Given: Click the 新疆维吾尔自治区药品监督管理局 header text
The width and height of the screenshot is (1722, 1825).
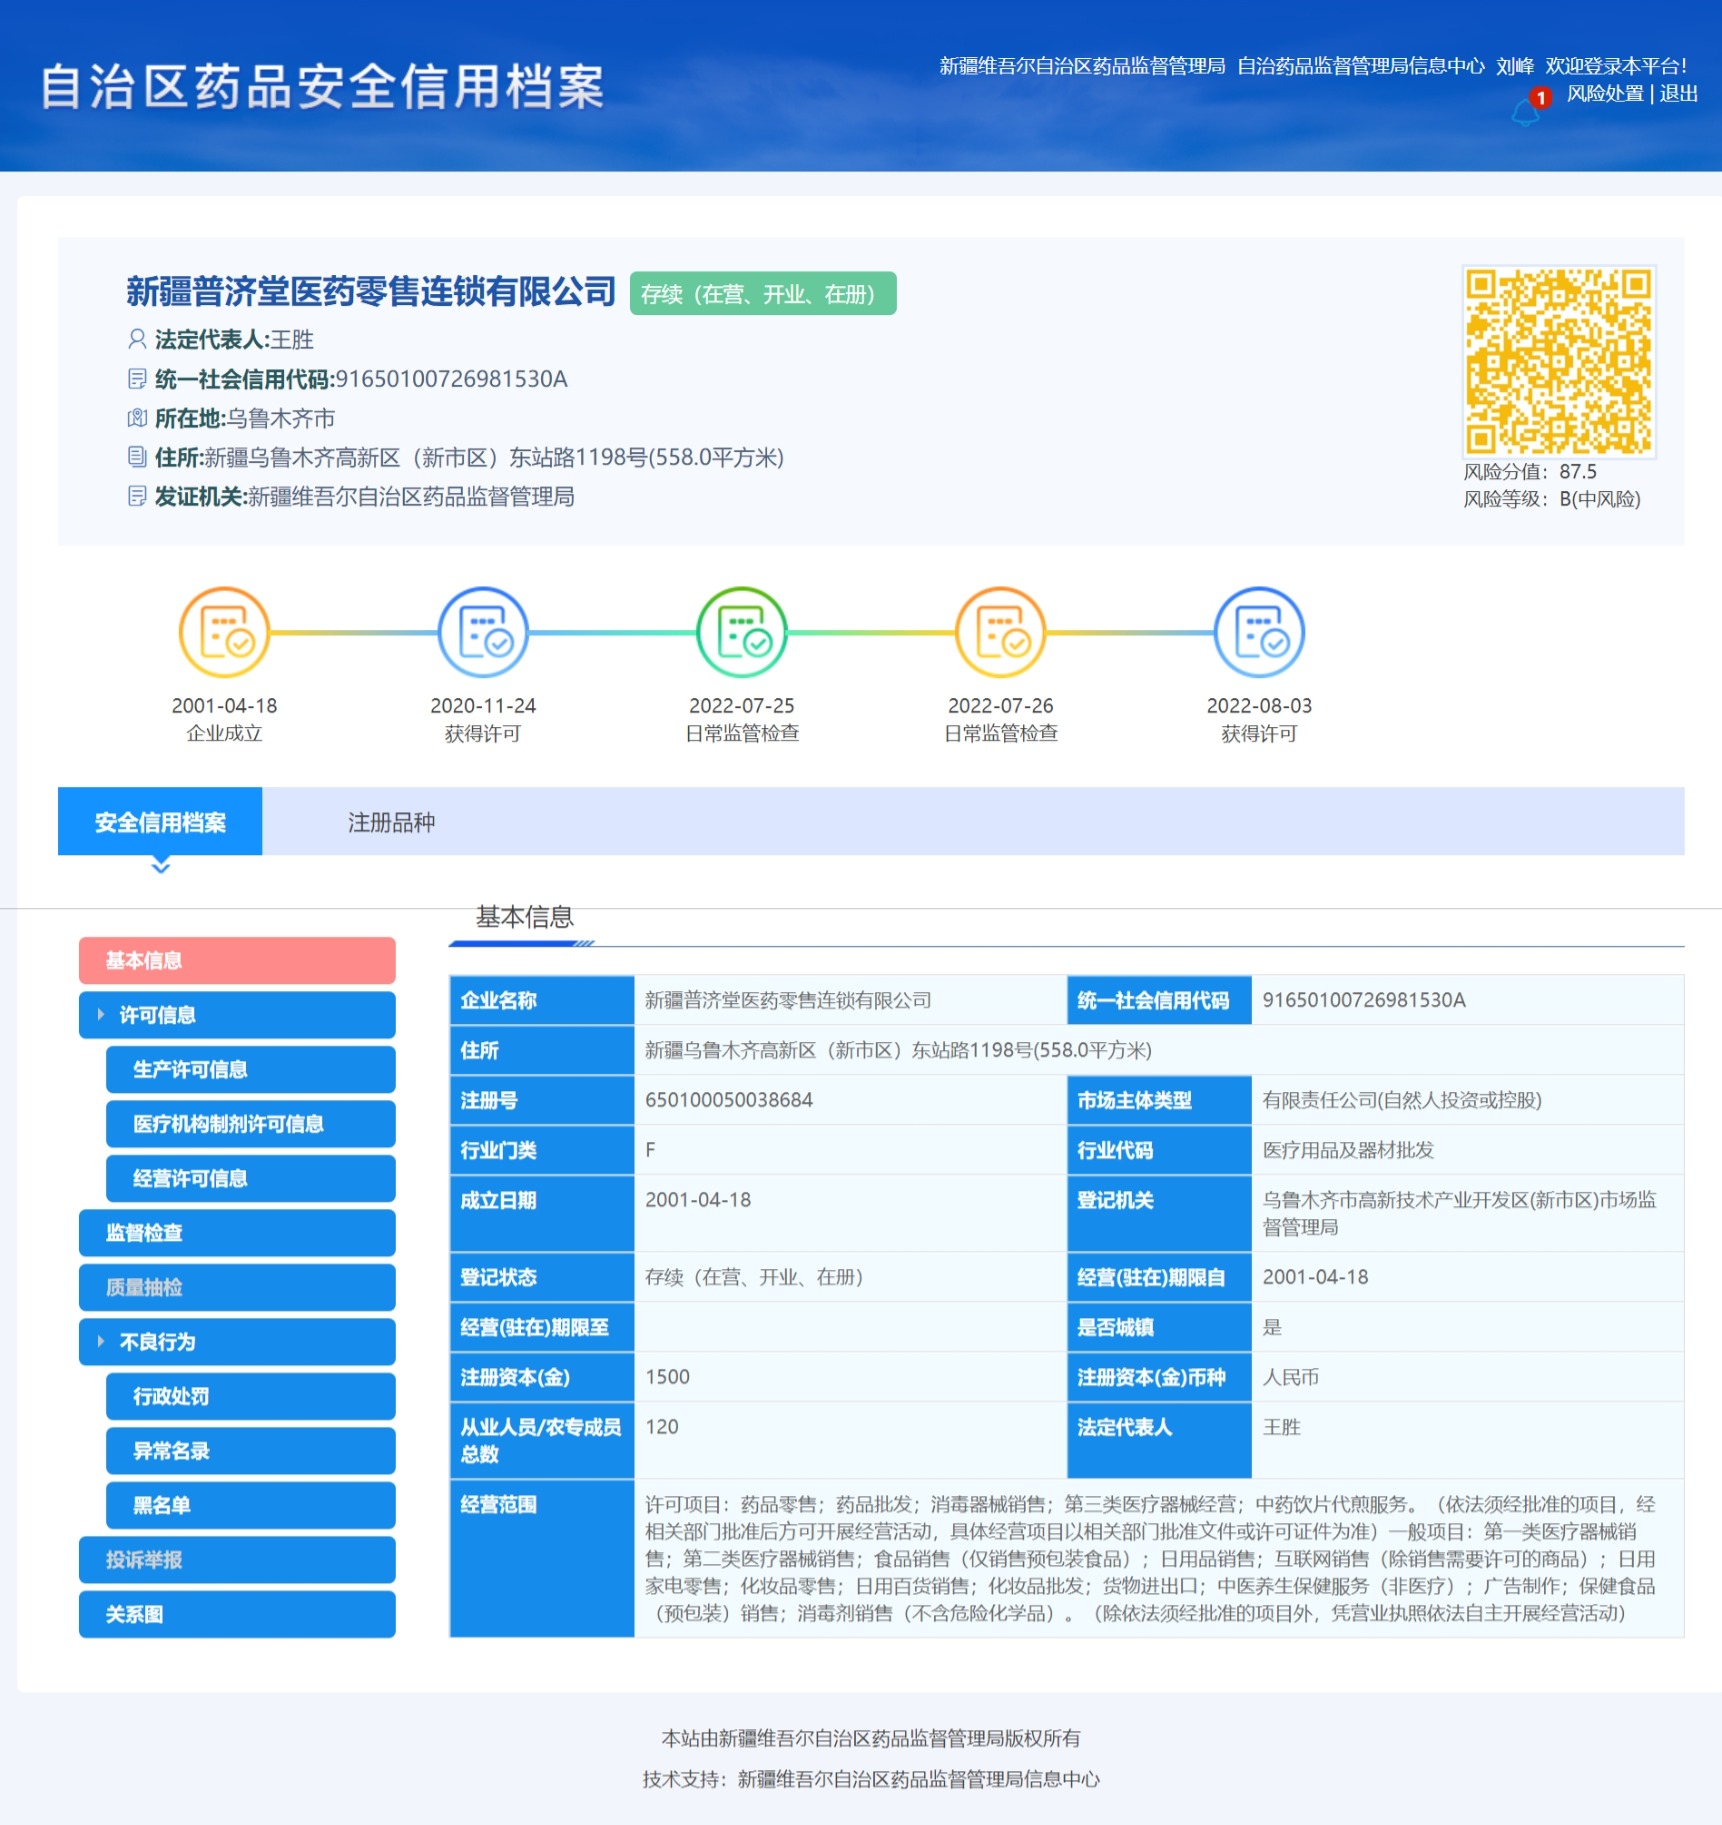Looking at the screenshot, I should coord(1082,66).
